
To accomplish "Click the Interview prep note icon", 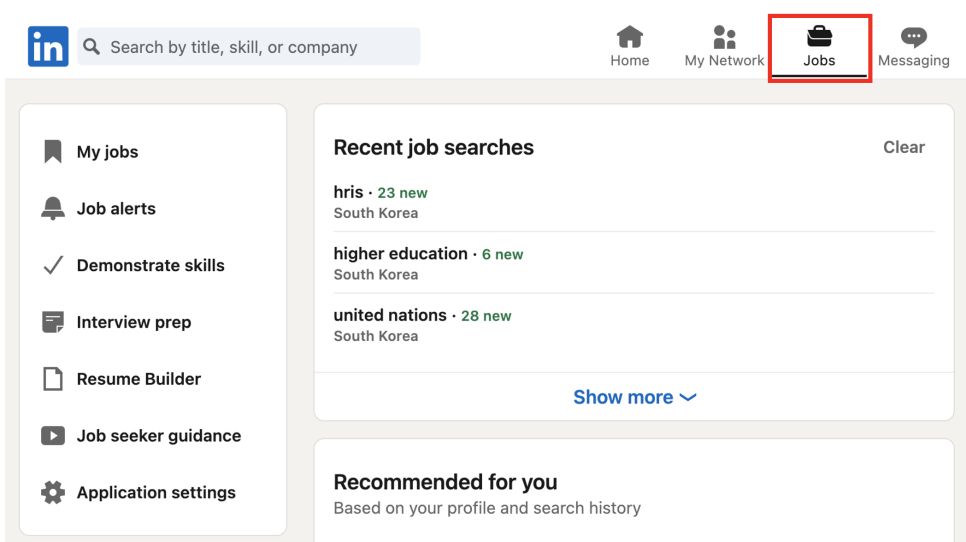I will tap(53, 322).
